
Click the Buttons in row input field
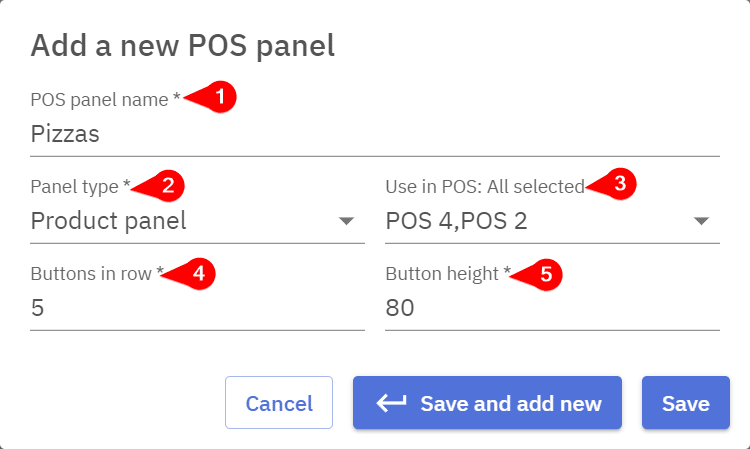[197, 308]
